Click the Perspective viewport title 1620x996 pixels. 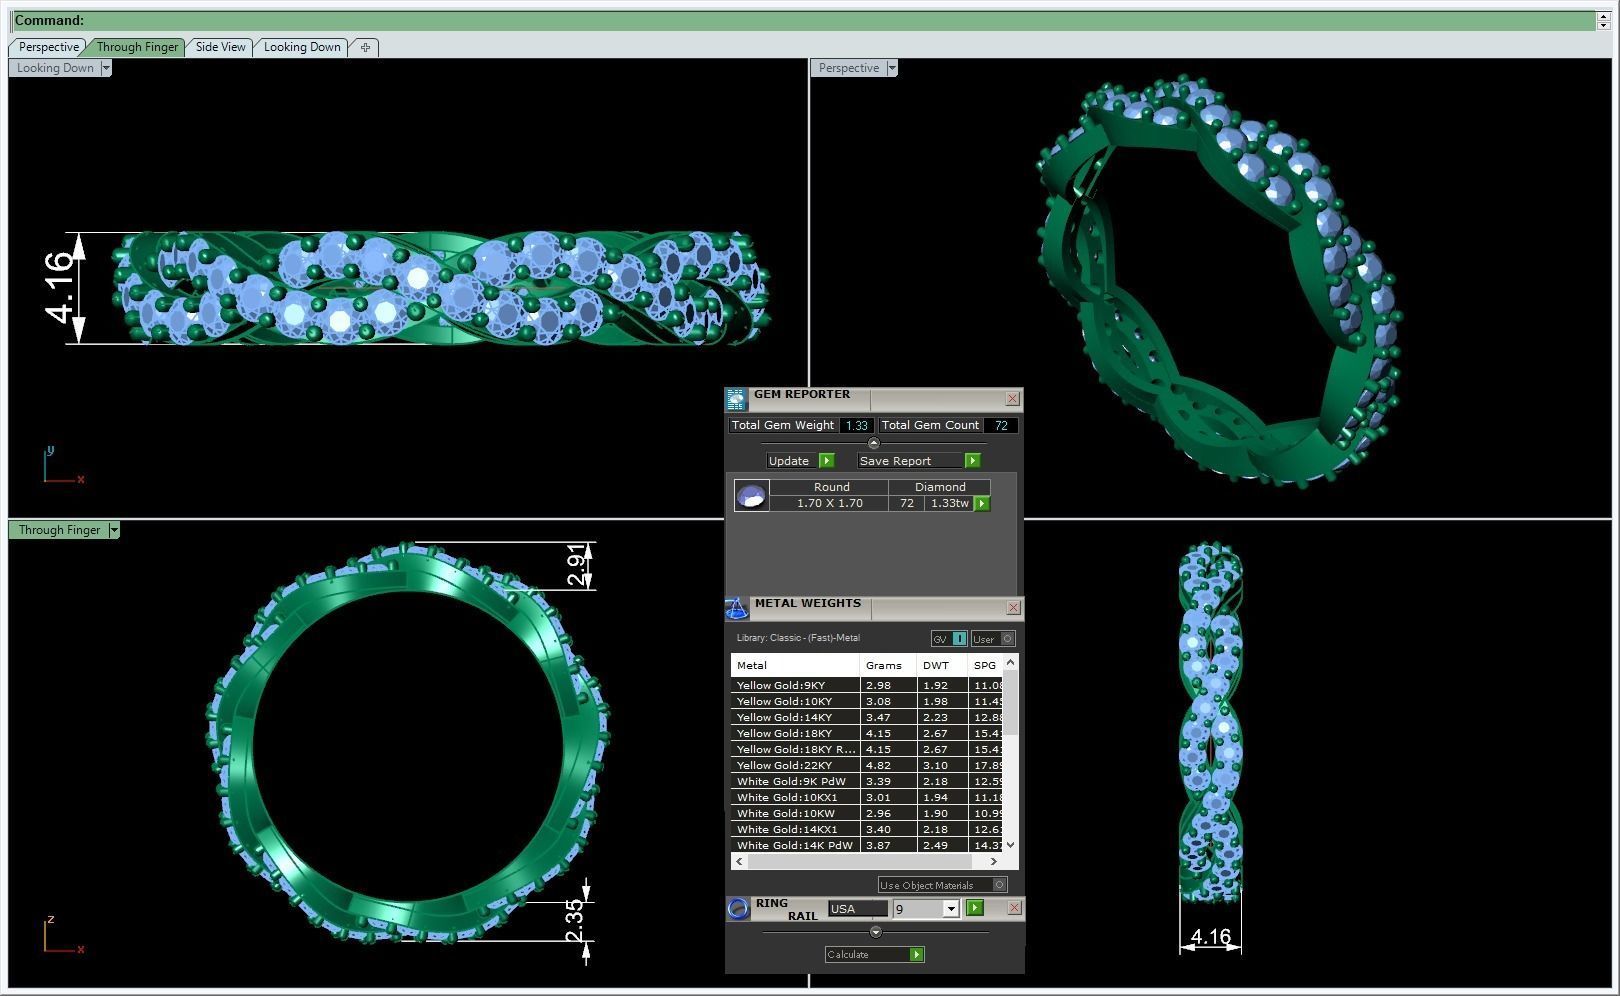[848, 68]
